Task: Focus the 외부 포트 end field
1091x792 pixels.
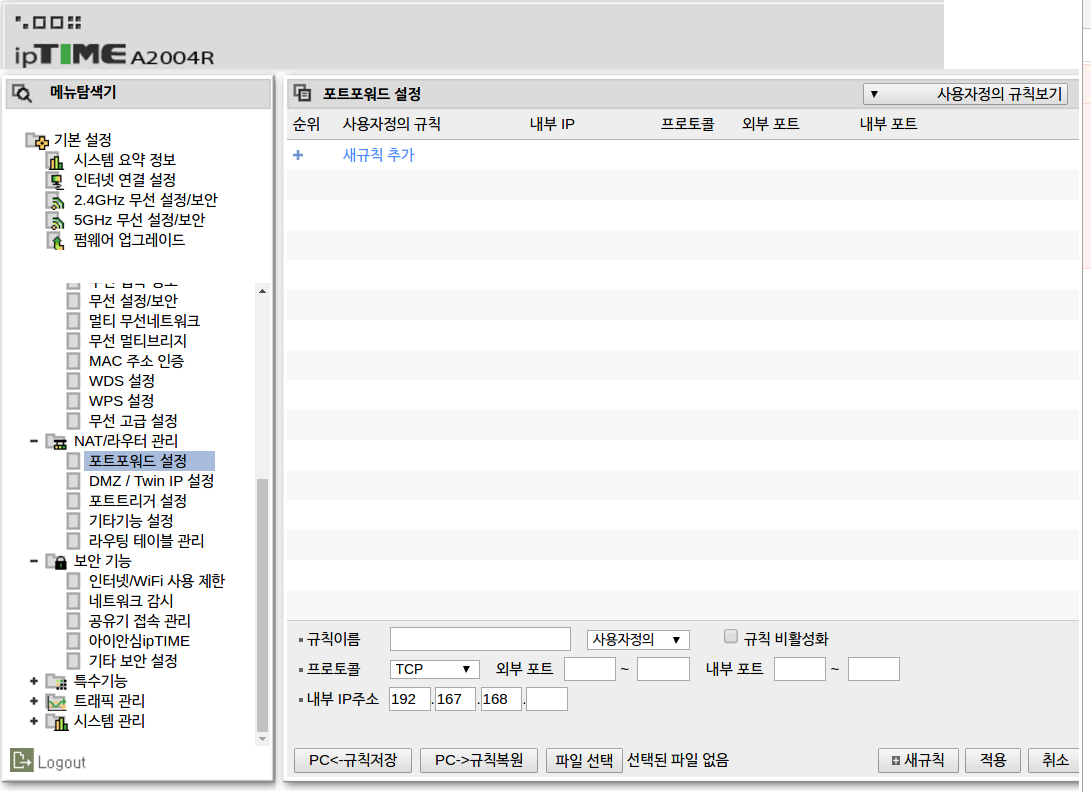Action: click(663, 669)
